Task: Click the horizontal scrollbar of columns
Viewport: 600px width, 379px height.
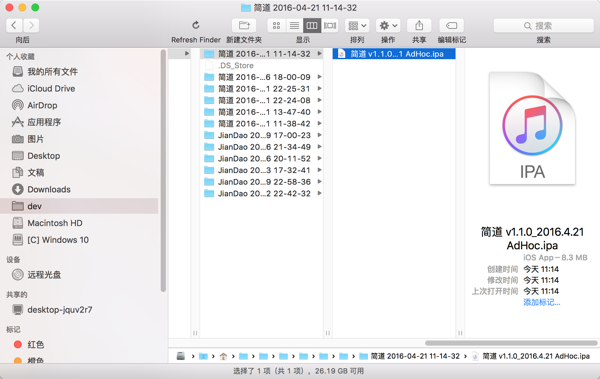Action: [x=511, y=343]
